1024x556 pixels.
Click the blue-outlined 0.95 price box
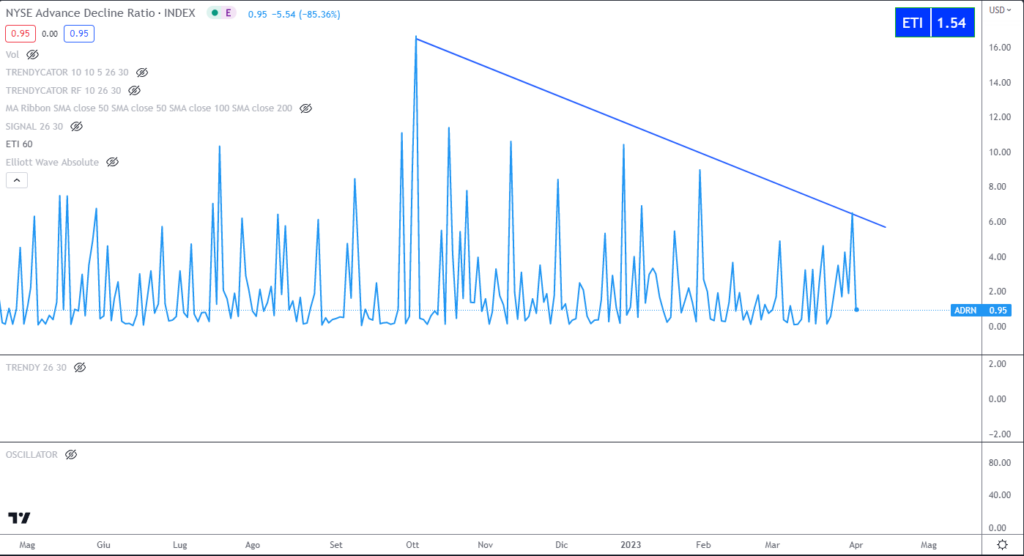pos(80,33)
